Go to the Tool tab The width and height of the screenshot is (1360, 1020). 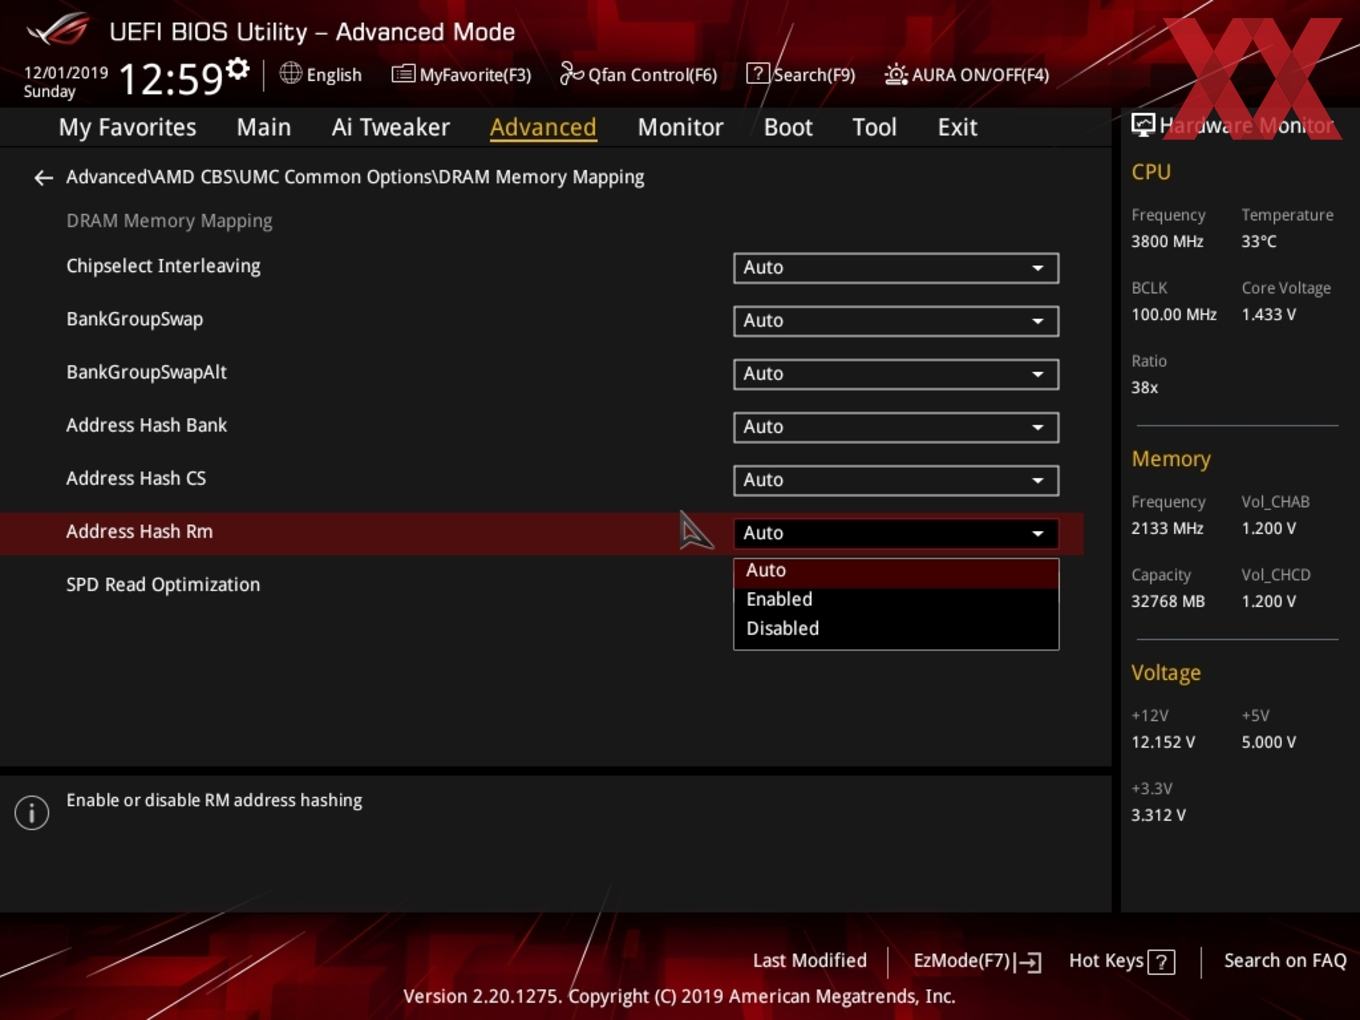point(874,127)
